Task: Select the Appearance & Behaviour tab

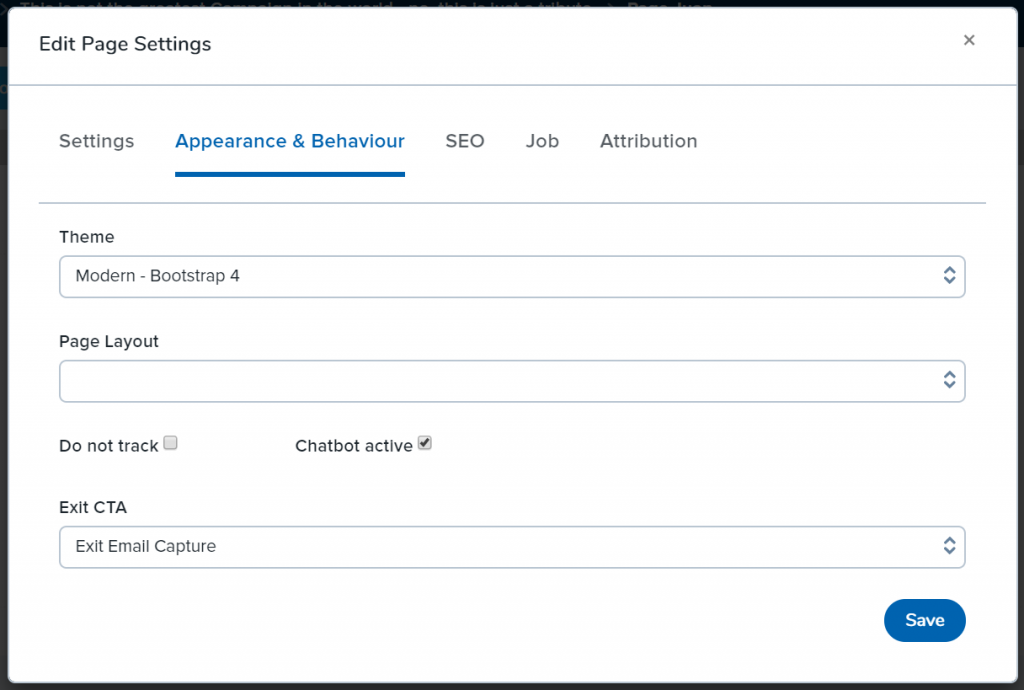Action: [x=290, y=141]
